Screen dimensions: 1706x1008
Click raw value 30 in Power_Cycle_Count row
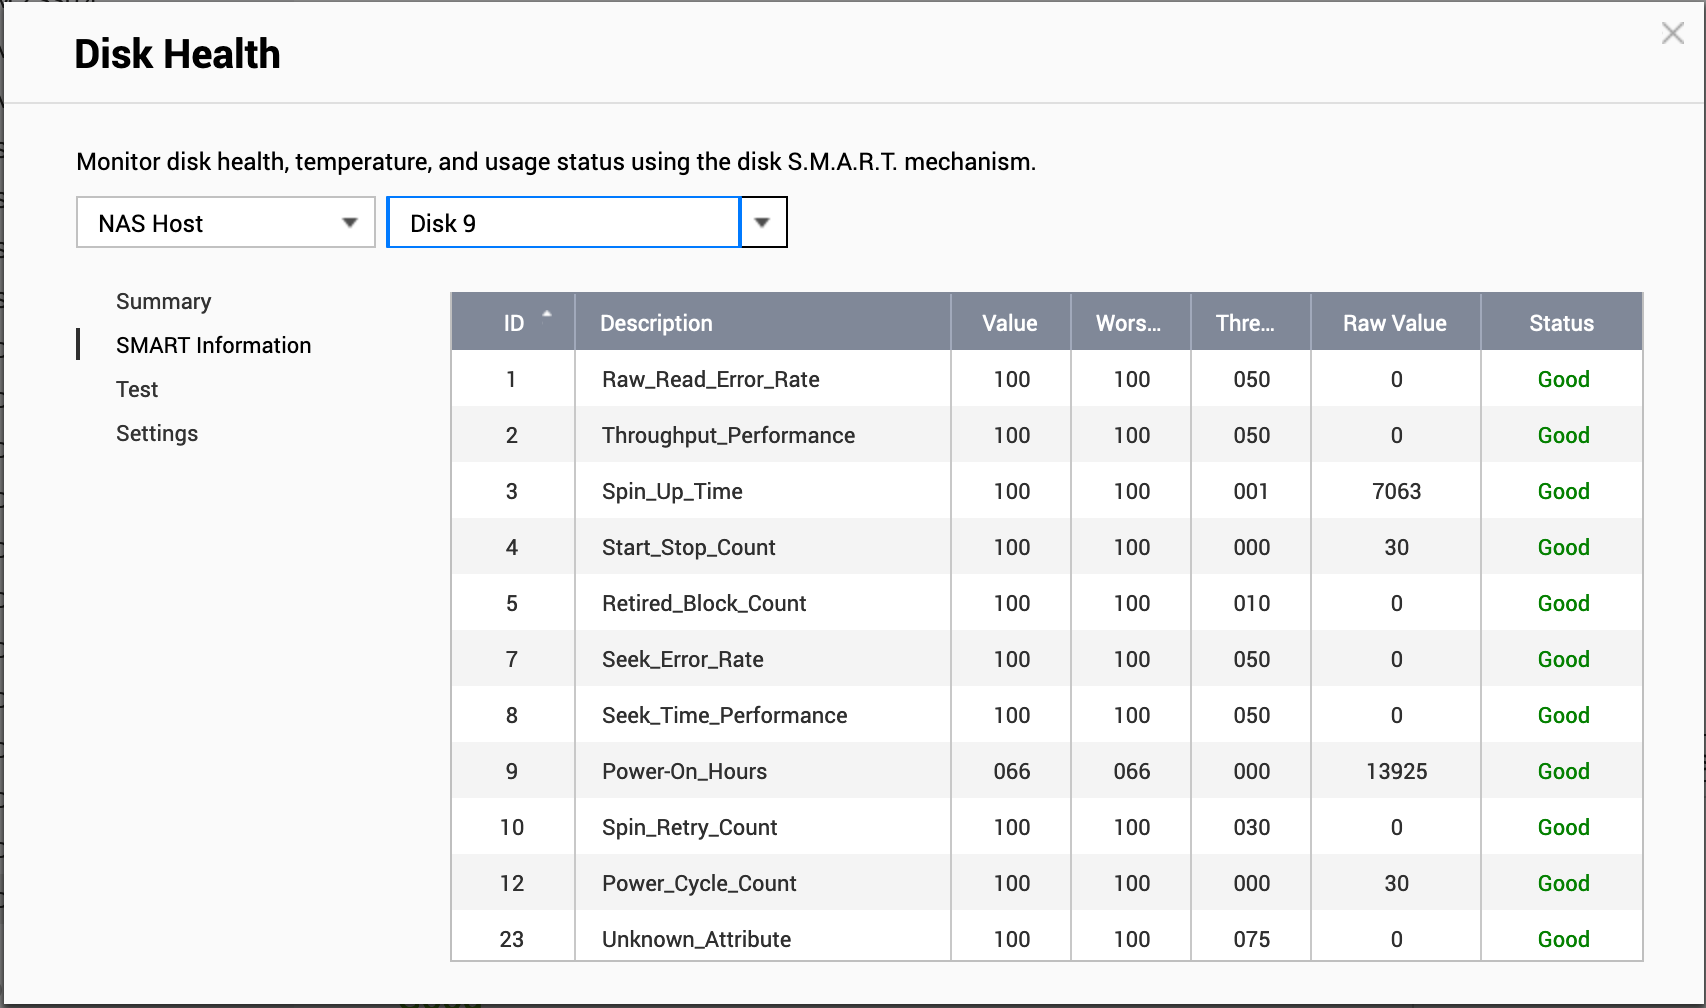click(1396, 883)
